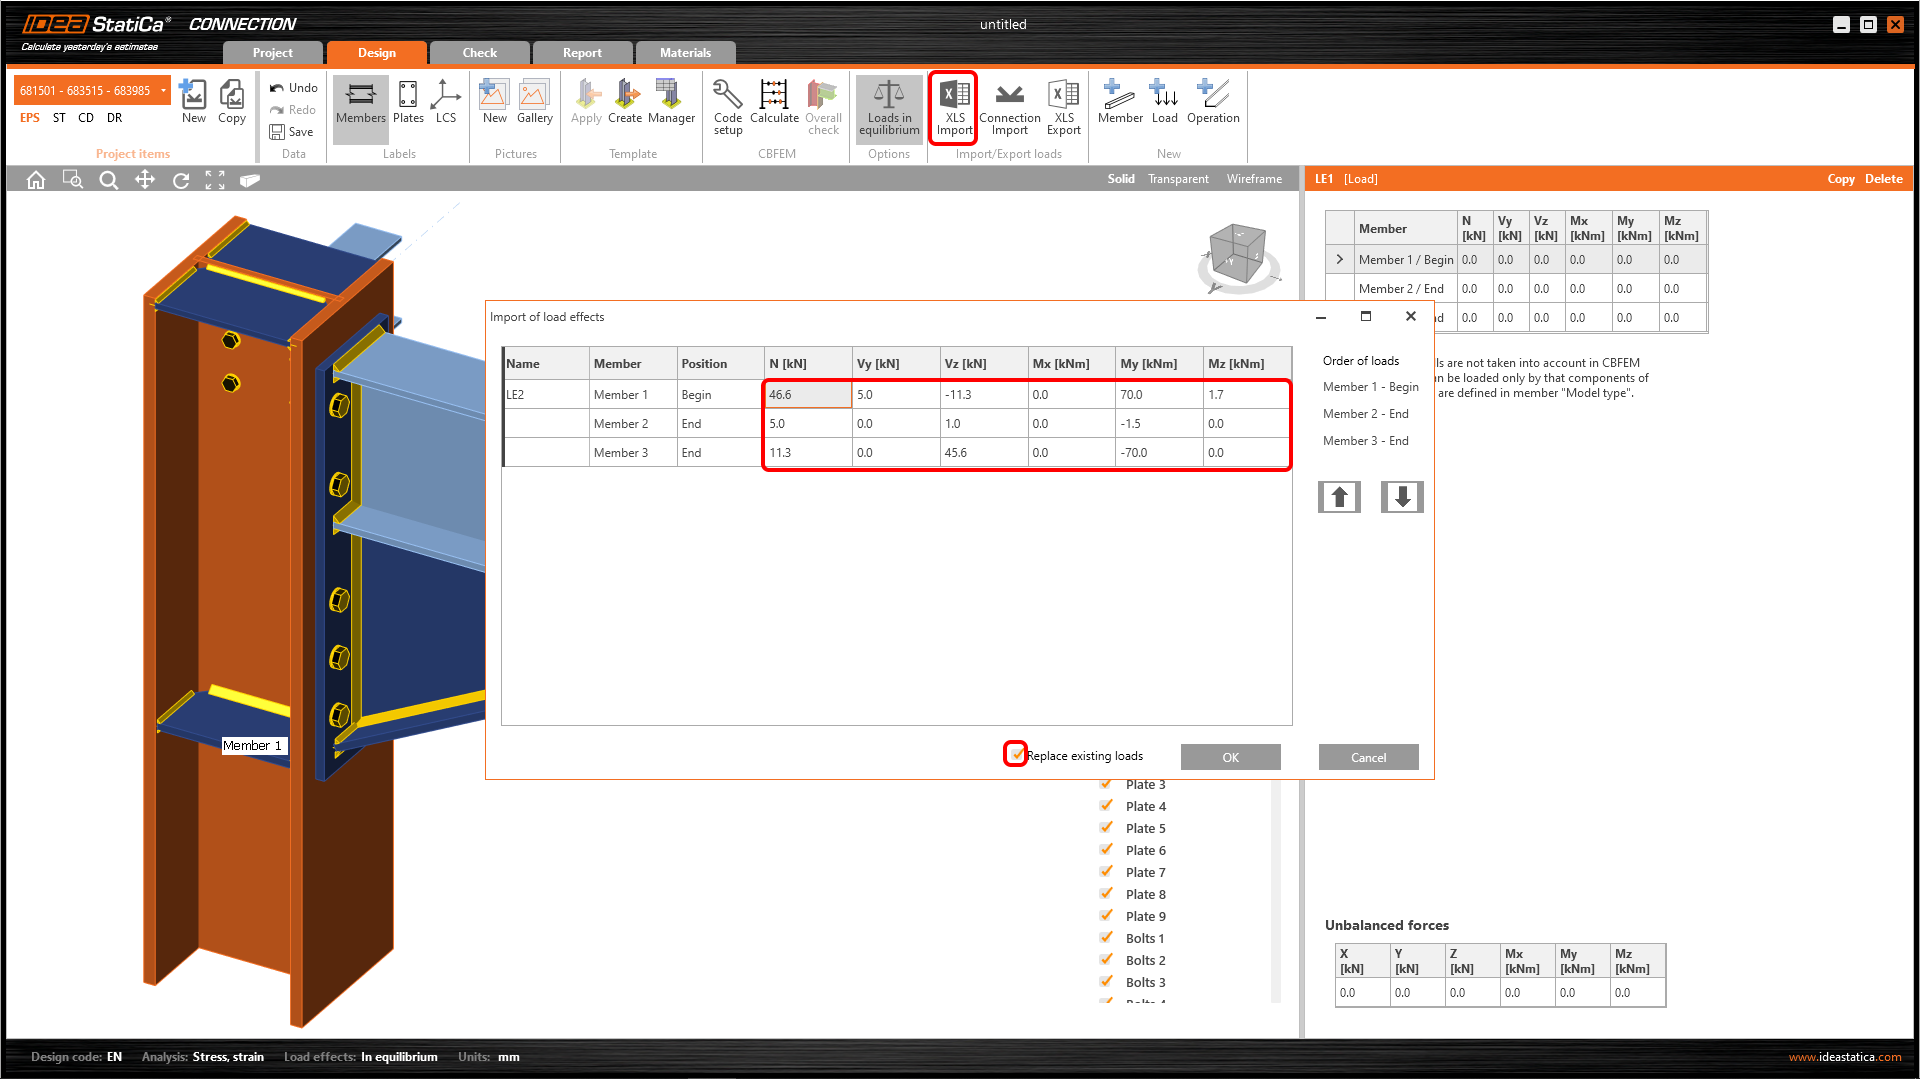Move load order down with arrow

[x=1401, y=497]
